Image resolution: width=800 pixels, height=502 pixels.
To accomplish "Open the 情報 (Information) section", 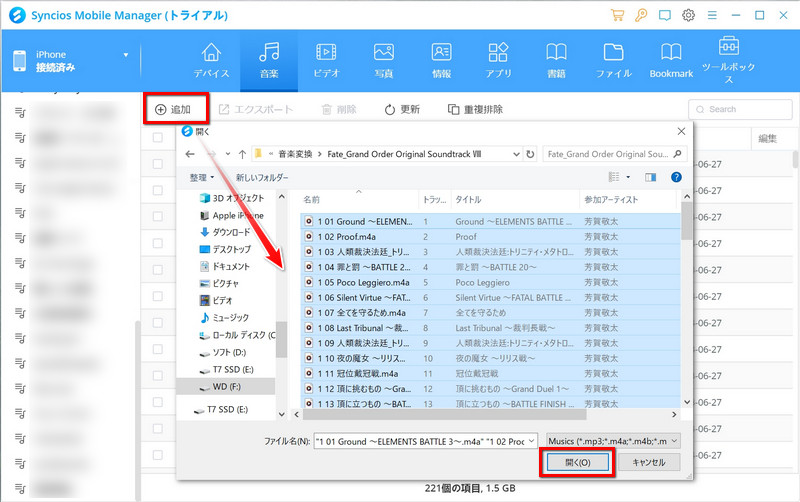I will [x=441, y=61].
